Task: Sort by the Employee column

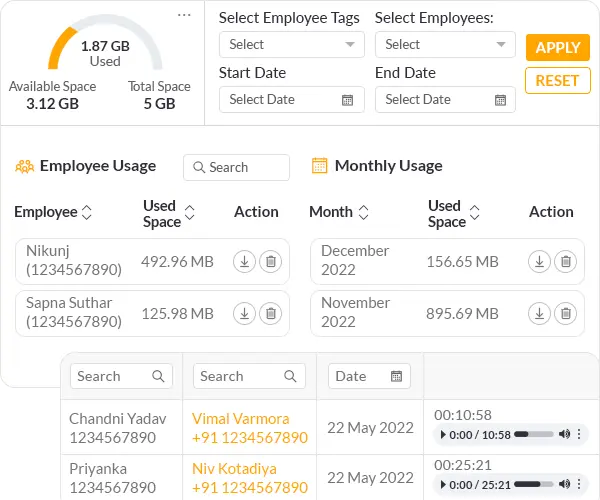Action: tap(87, 212)
